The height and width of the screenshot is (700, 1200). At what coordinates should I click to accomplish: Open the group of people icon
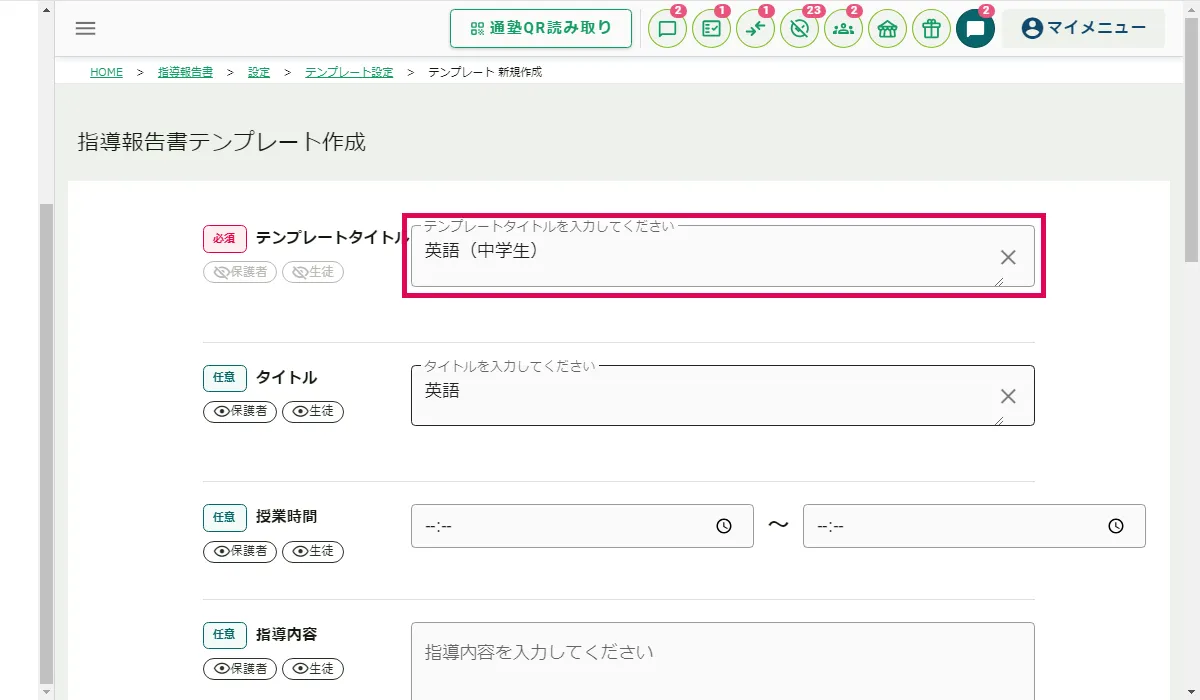[x=844, y=29]
